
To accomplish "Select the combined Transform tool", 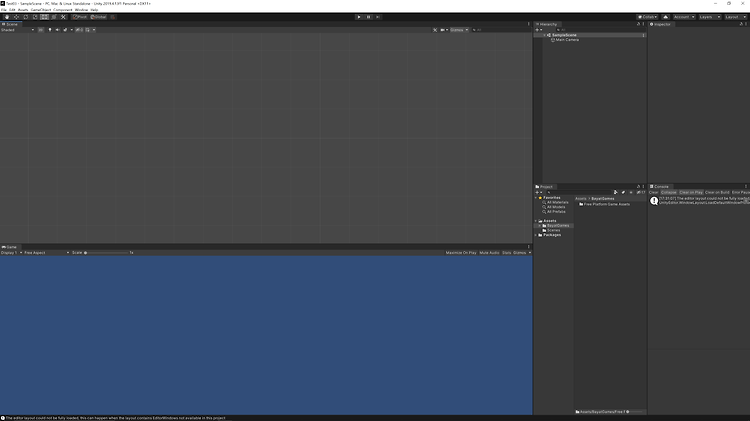I will point(54,17).
